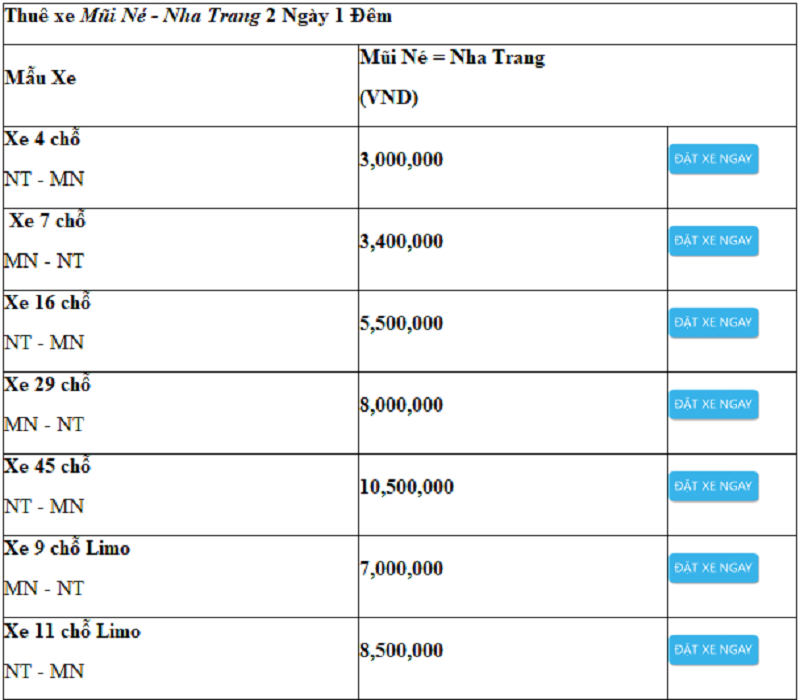This screenshot has width=800, height=700.
Task: Click the Xe 16 chỗ text
Action: point(47,303)
